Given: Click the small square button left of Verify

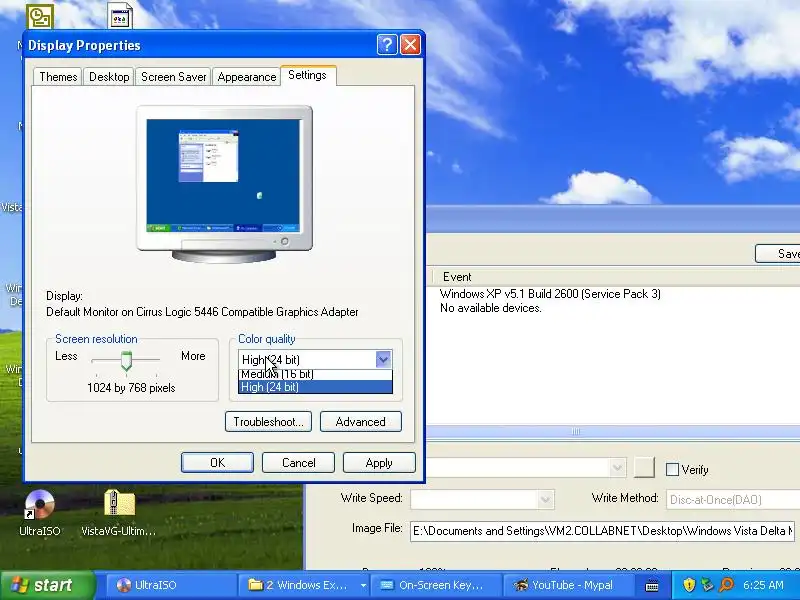Looking at the screenshot, I should tap(644, 467).
